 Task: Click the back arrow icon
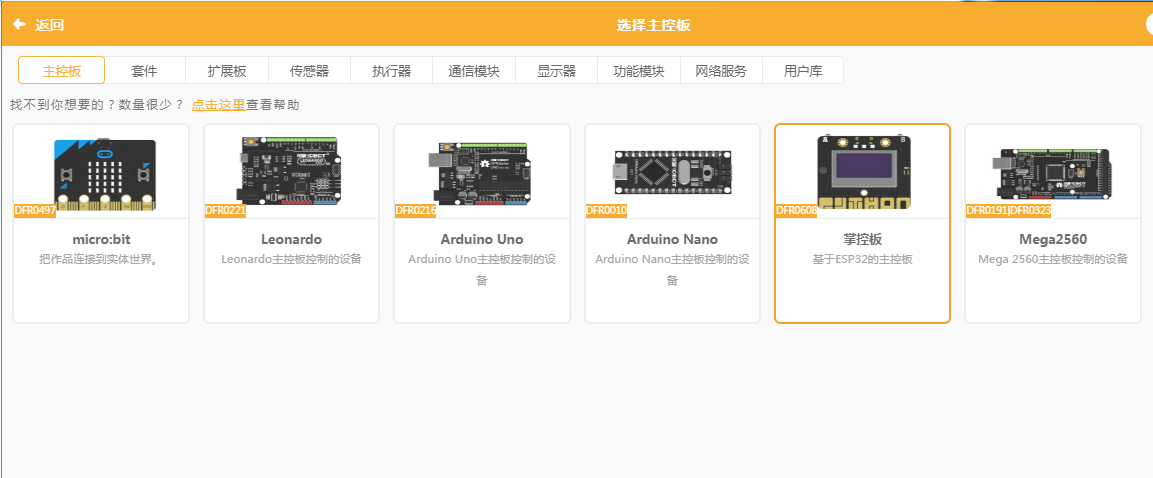[19, 24]
